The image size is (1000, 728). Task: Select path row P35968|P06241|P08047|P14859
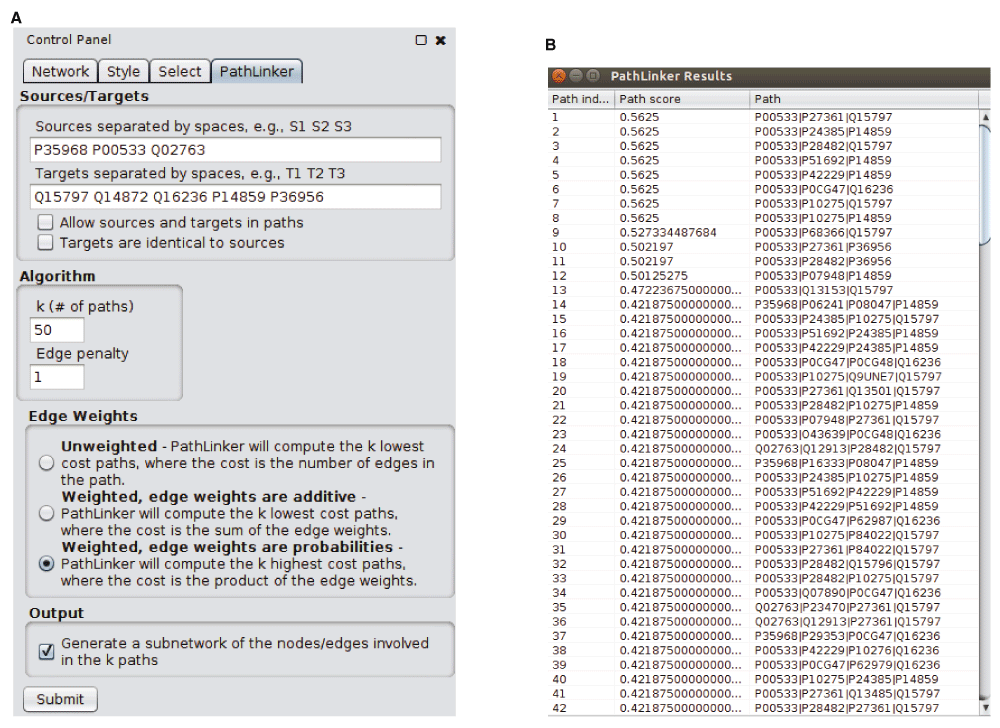pyautogui.click(x=763, y=305)
